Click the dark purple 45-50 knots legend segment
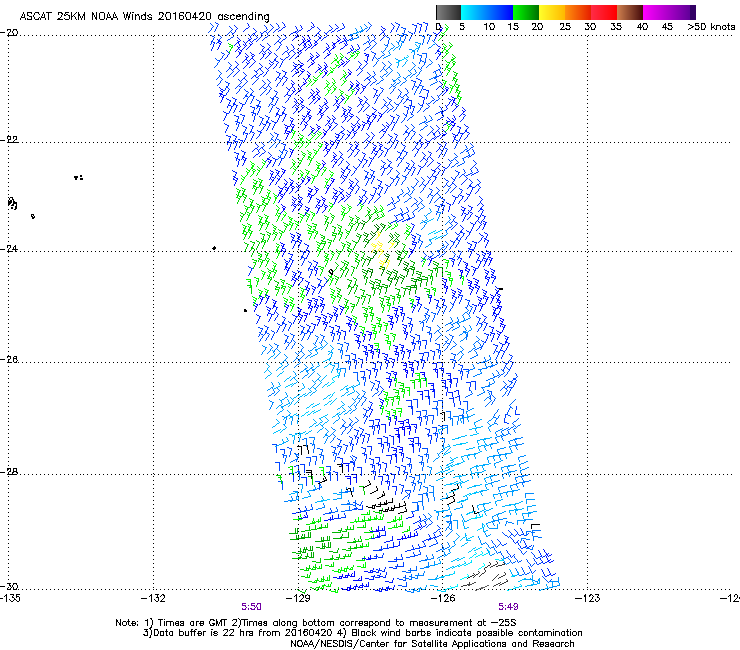Viewport: 740px width, 650px height. coord(682,12)
